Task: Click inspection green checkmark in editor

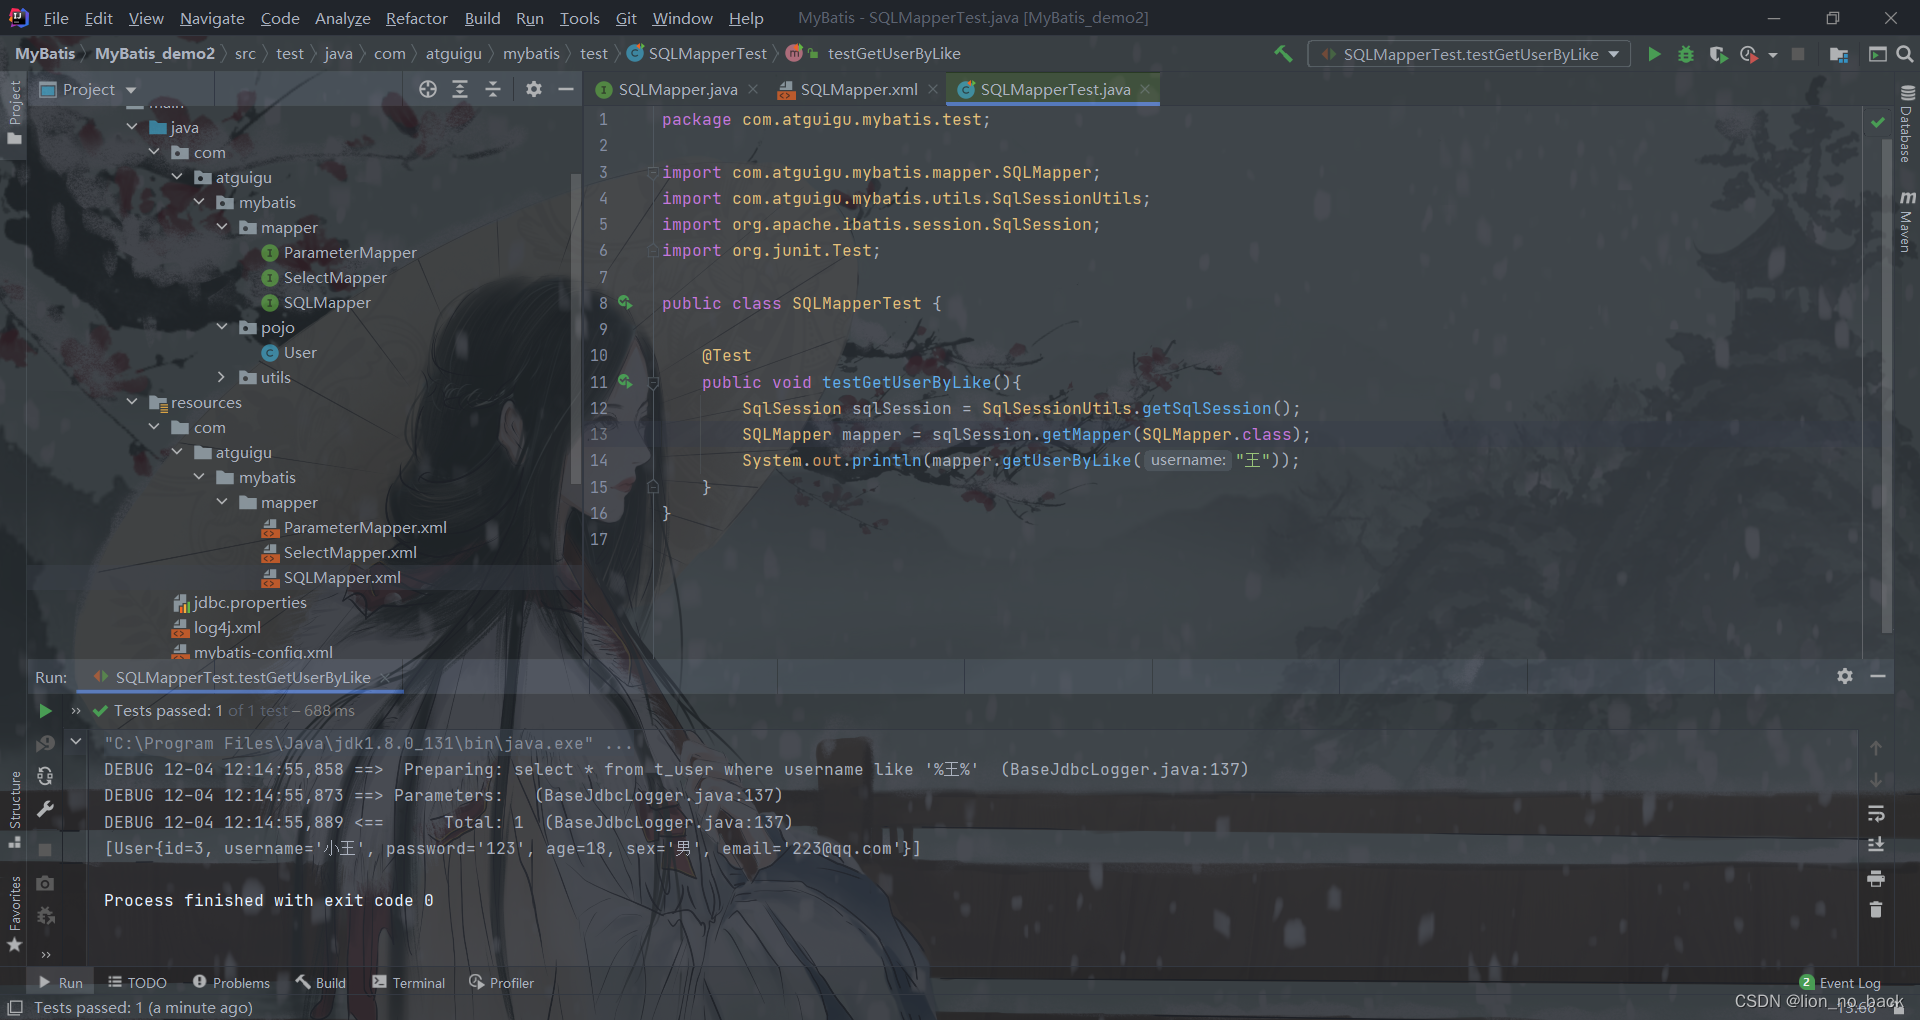Action: (1877, 121)
